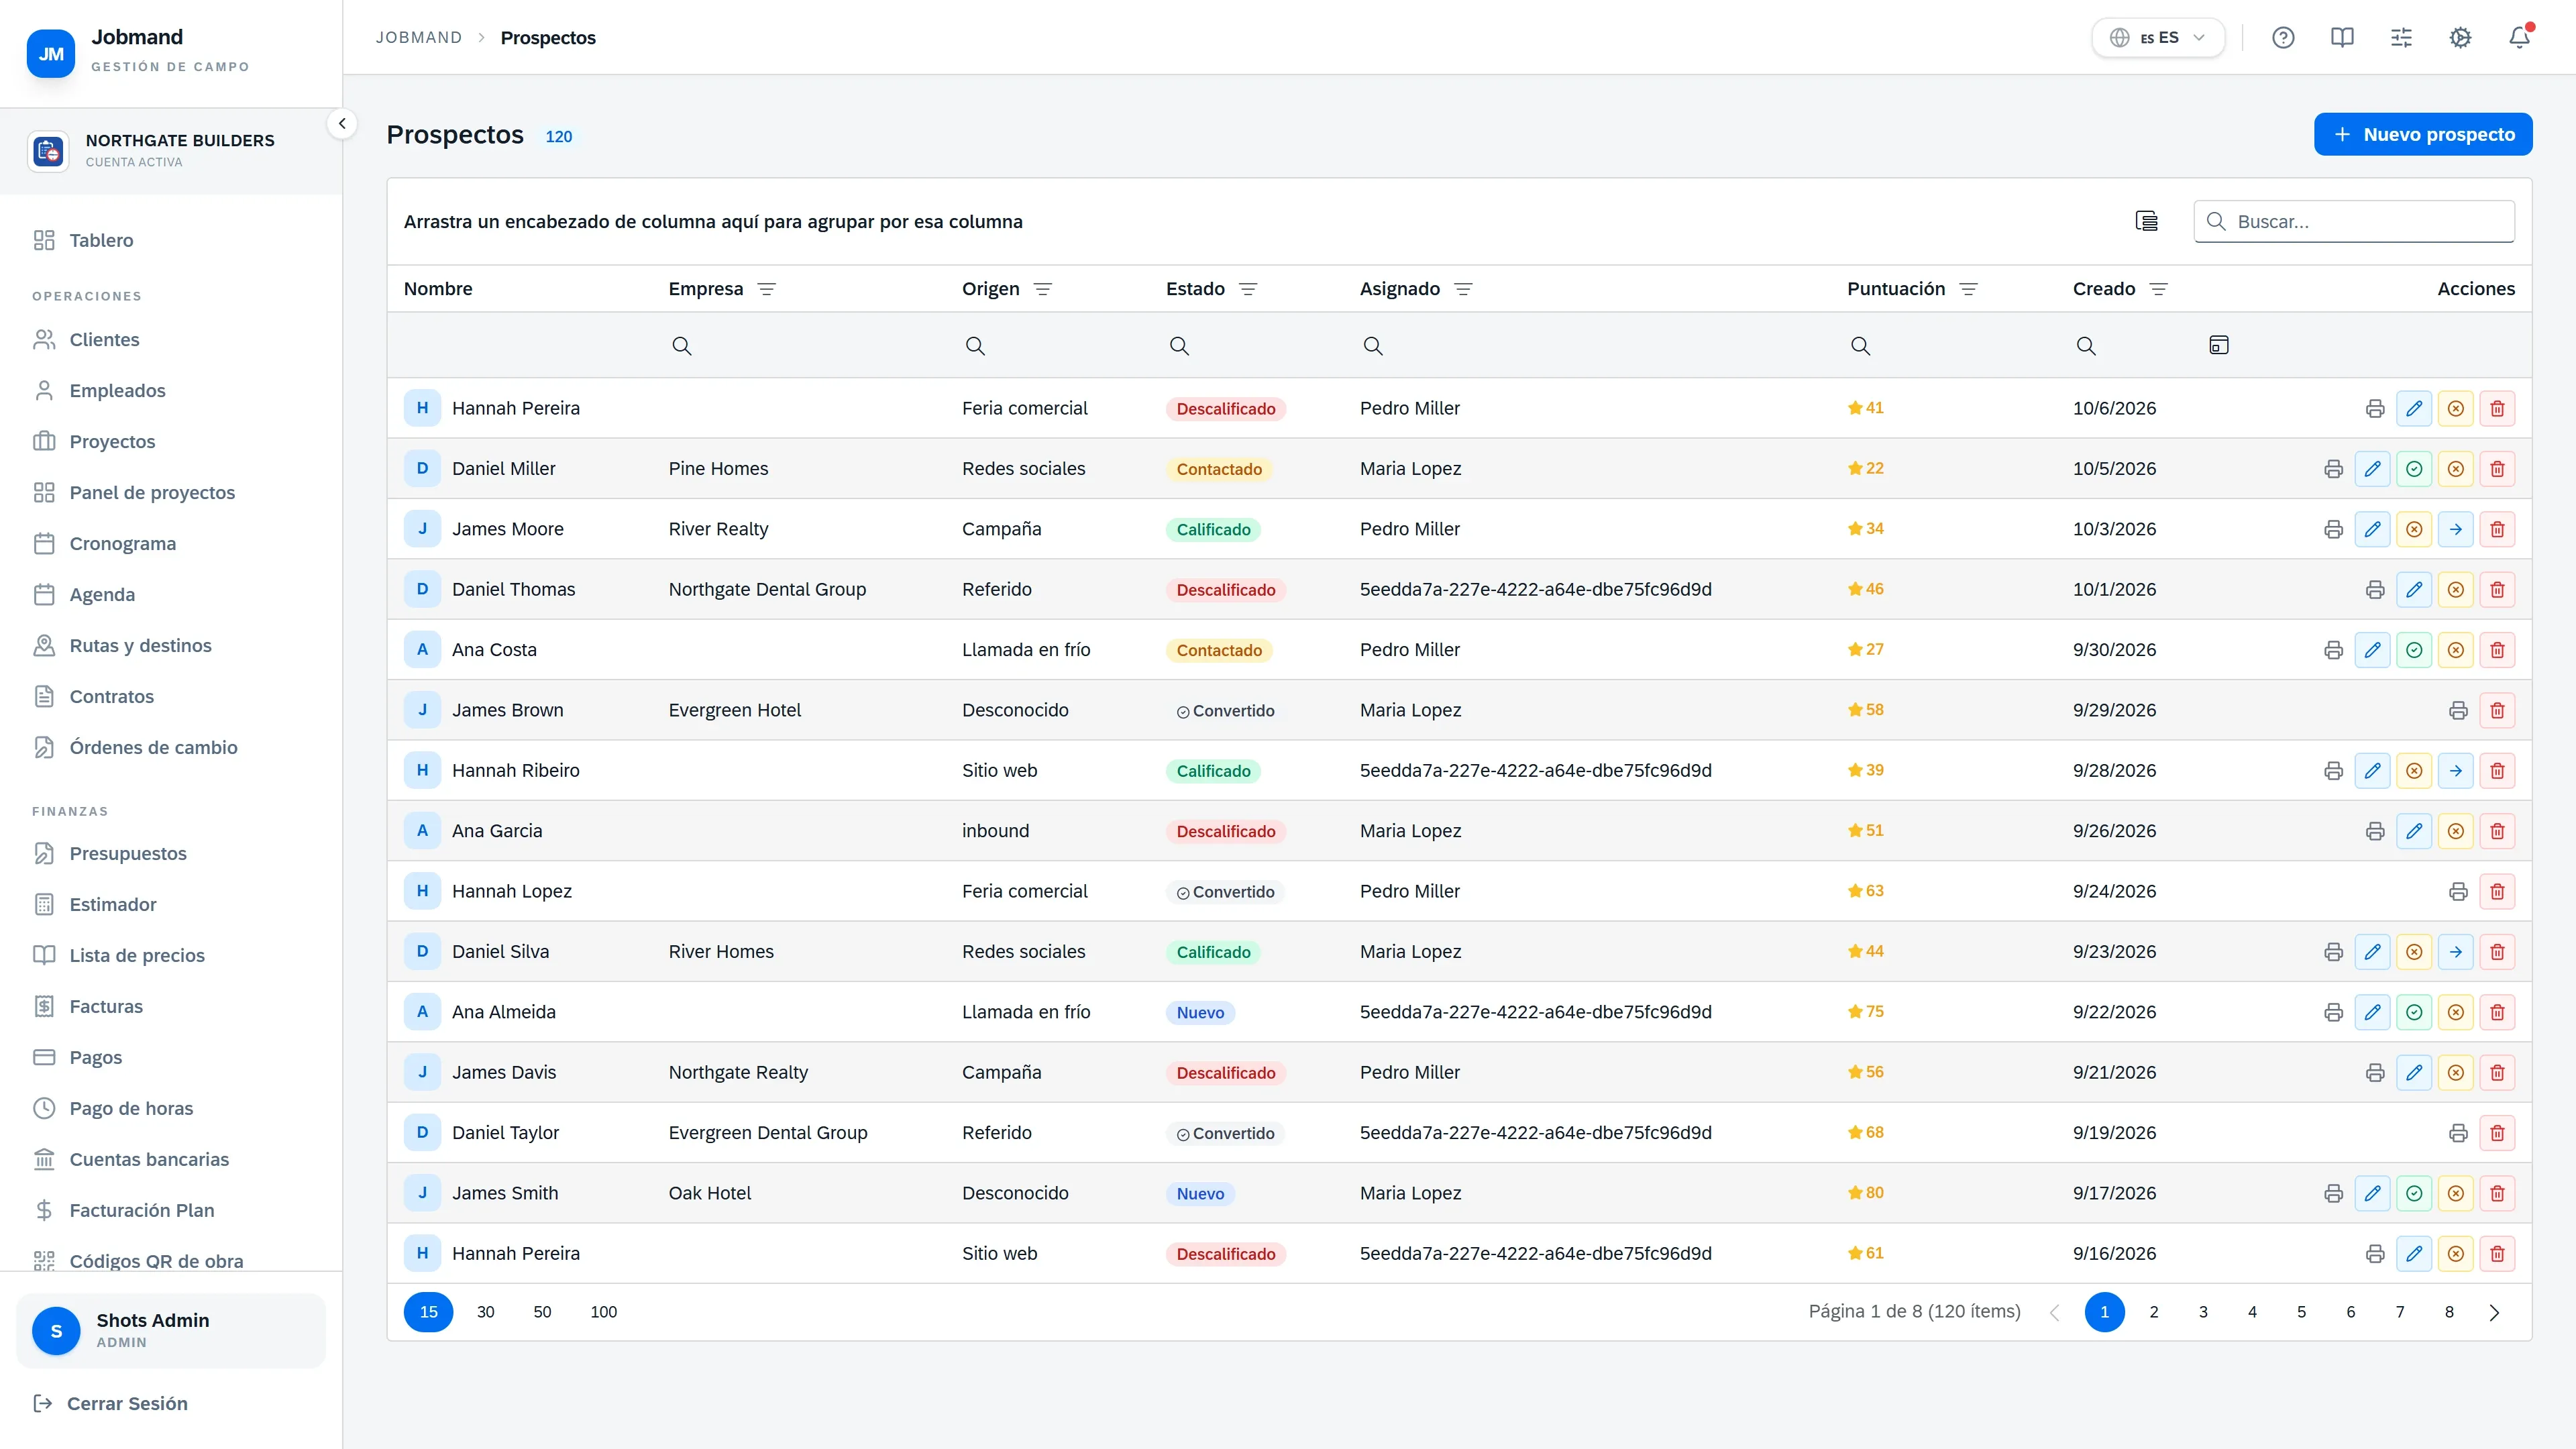Open the help question mark icon

coord(2283,38)
